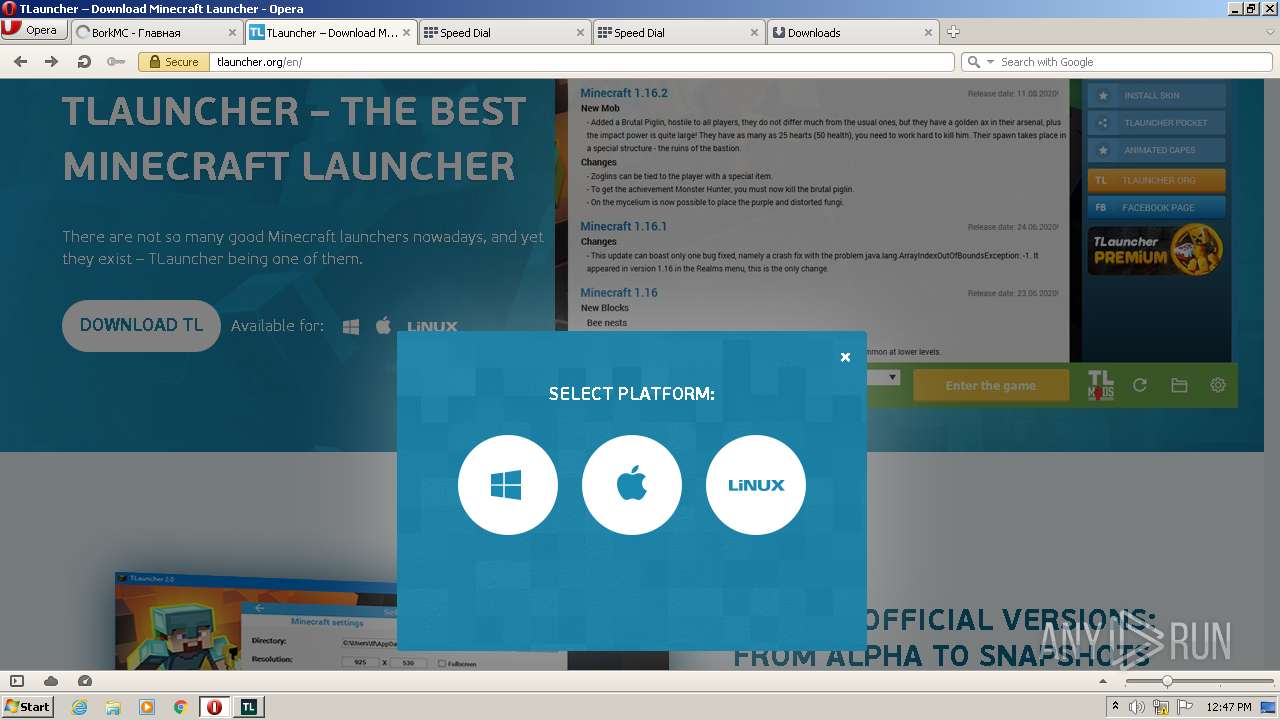Click ANIMATED CAPES sidebar button
The image size is (1280, 720).
pyautogui.click(x=1156, y=150)
